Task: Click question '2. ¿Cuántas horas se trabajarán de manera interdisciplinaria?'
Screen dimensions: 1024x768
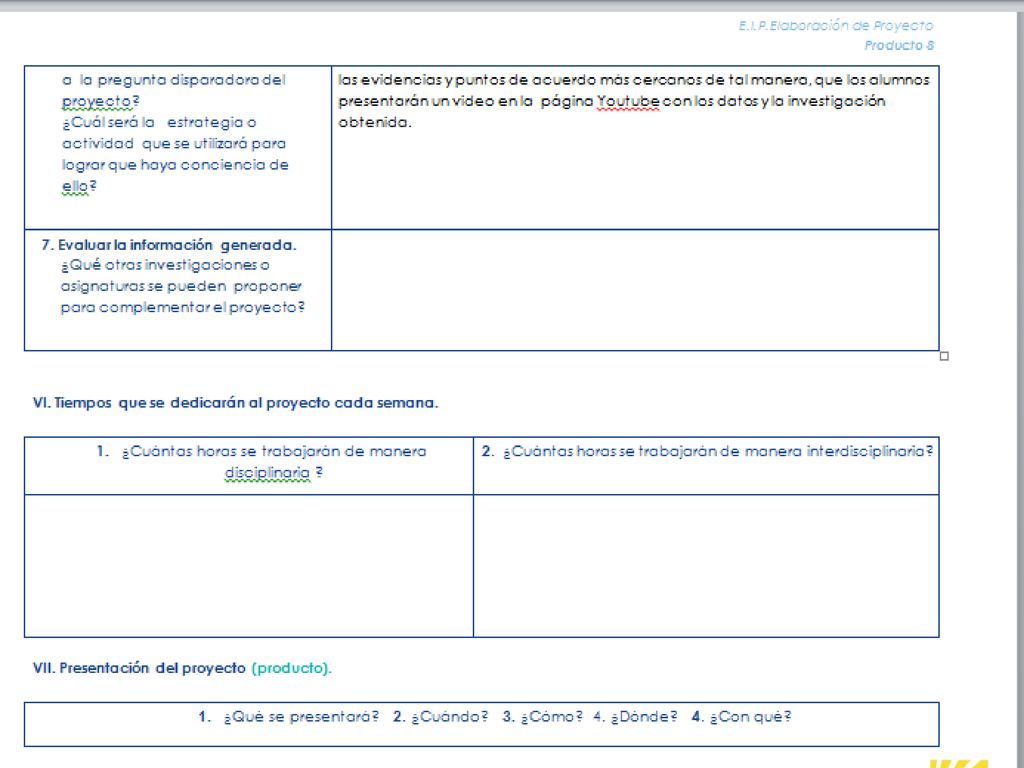Action: (707, 451)
